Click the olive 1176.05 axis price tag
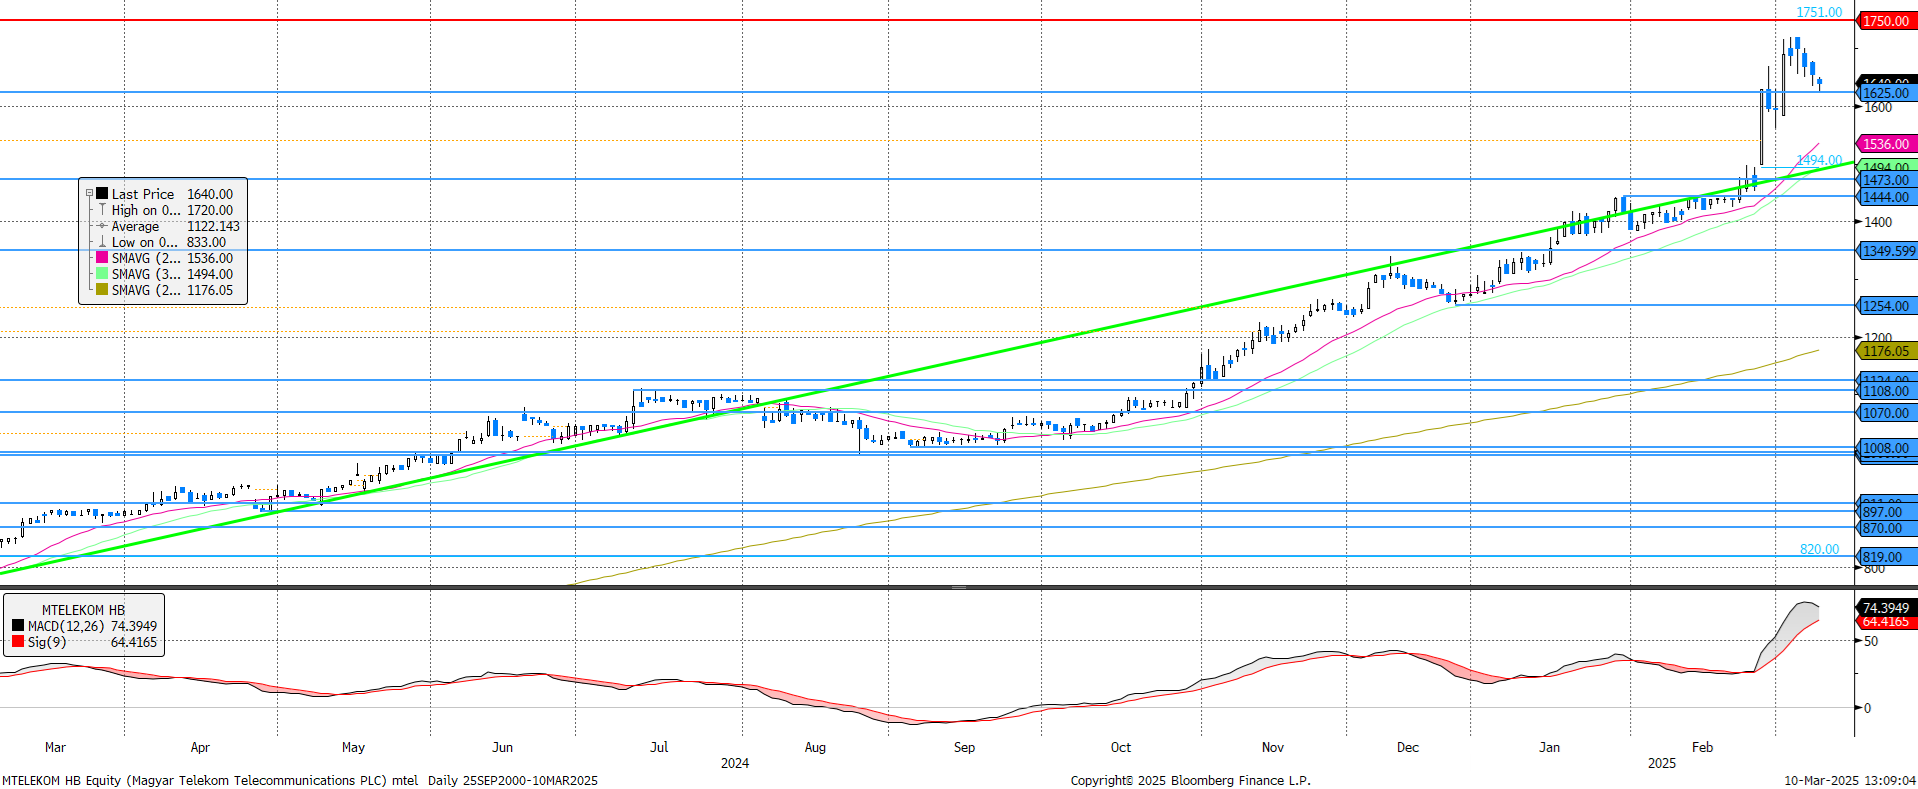Screen dimensions: 1918x789 (x=1886, y=351)
